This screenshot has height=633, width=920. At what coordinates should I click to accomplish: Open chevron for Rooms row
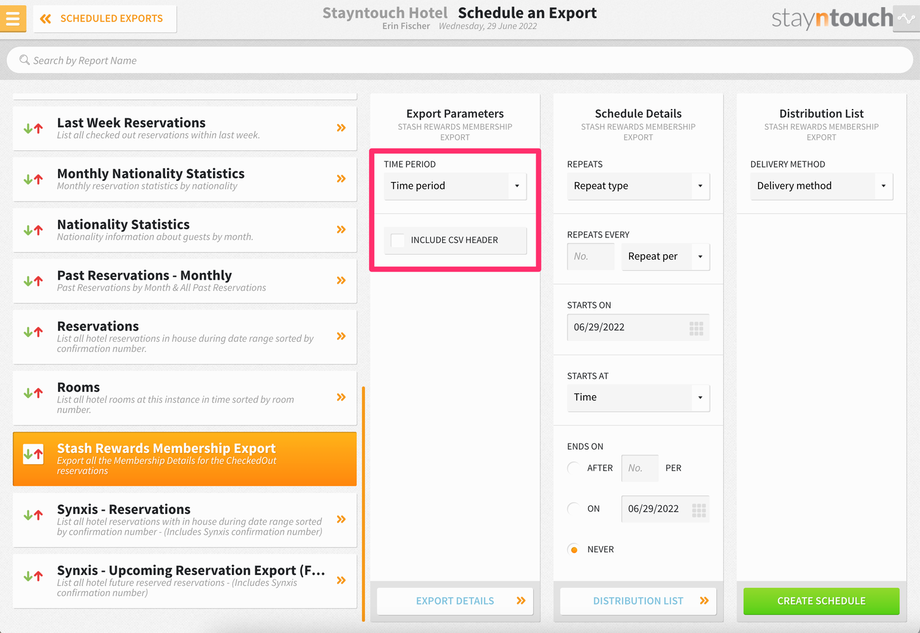coord(341,397)
